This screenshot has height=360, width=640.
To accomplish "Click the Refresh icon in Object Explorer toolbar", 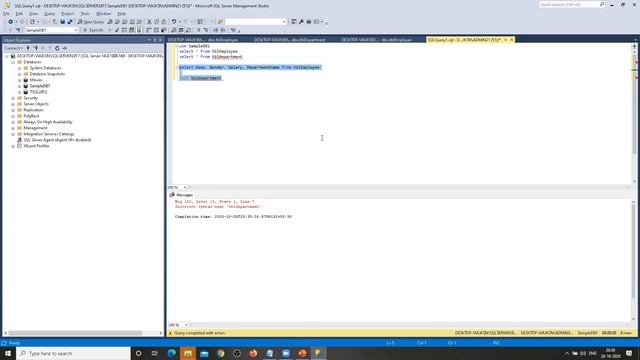I will click(57, 48).
